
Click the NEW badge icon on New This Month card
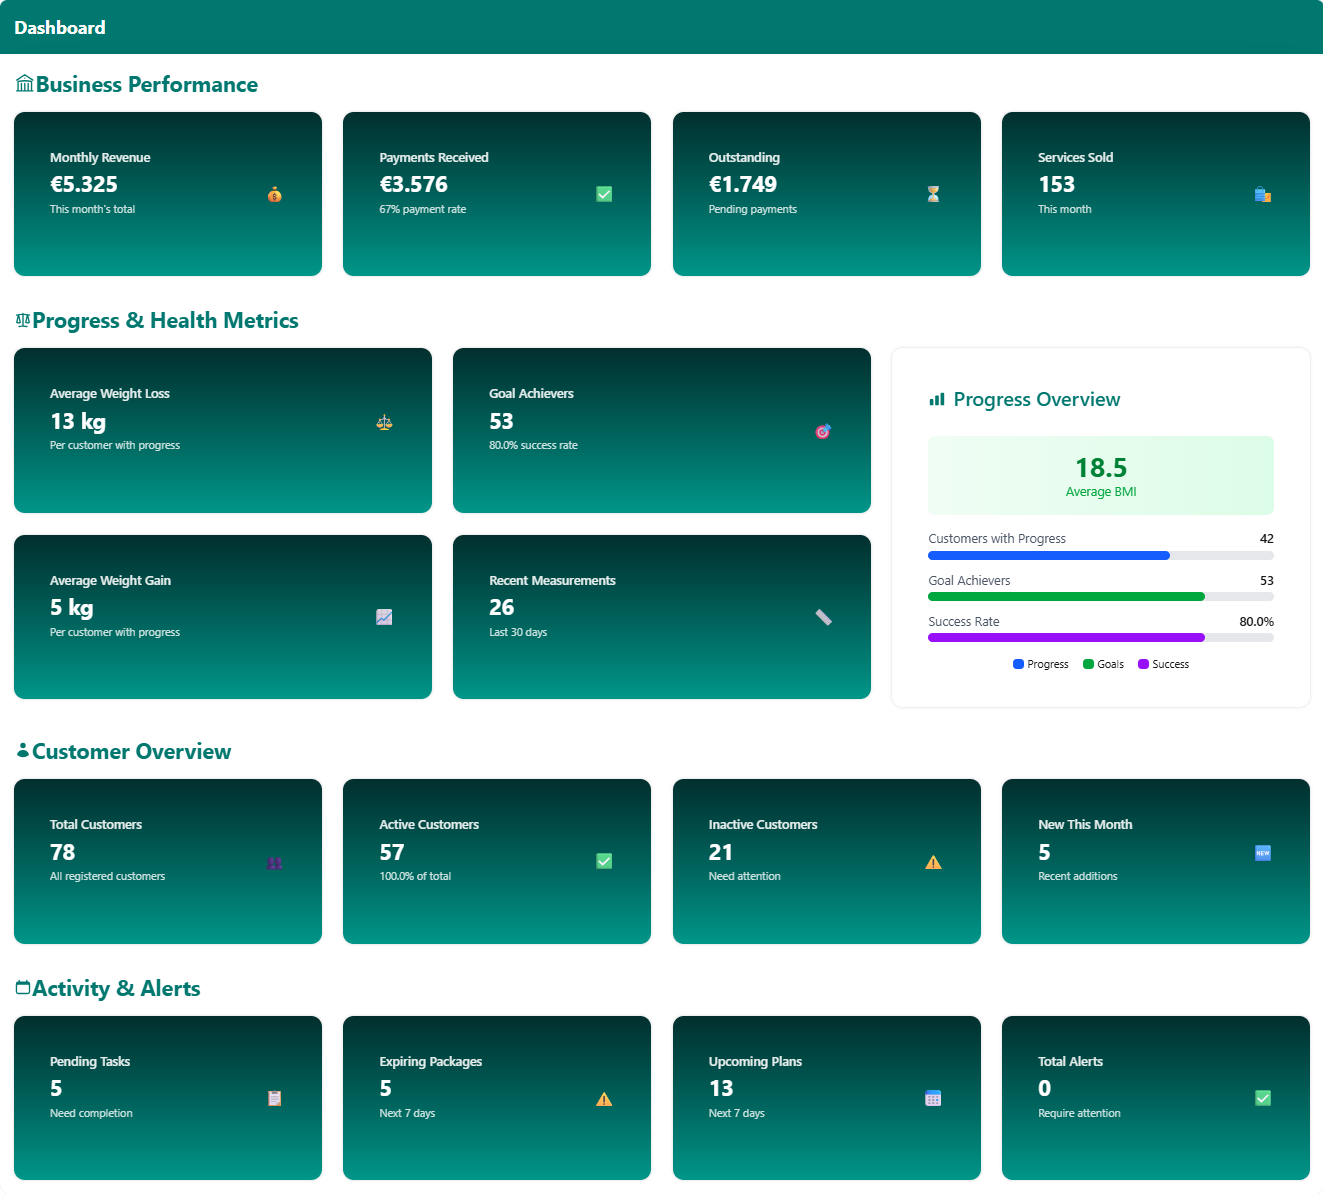[1263, 852]
